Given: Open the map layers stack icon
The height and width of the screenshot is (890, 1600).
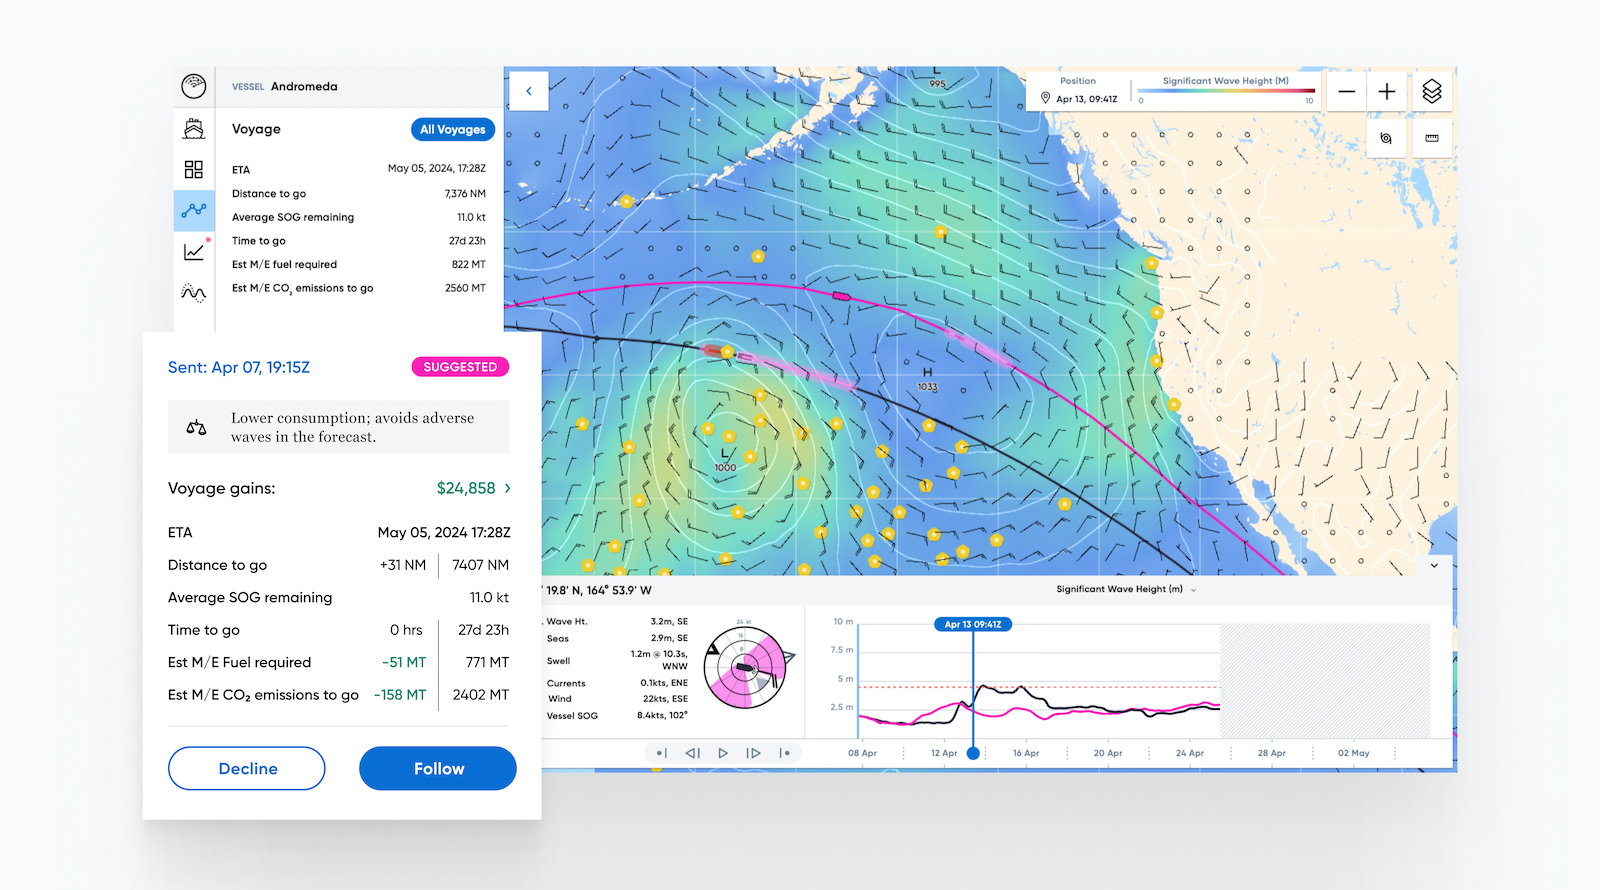Looking at the screenshot, I should click(x=1432, y=92).
